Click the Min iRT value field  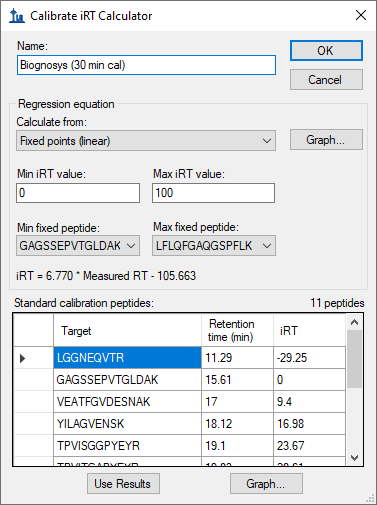[x=78, y=193]
